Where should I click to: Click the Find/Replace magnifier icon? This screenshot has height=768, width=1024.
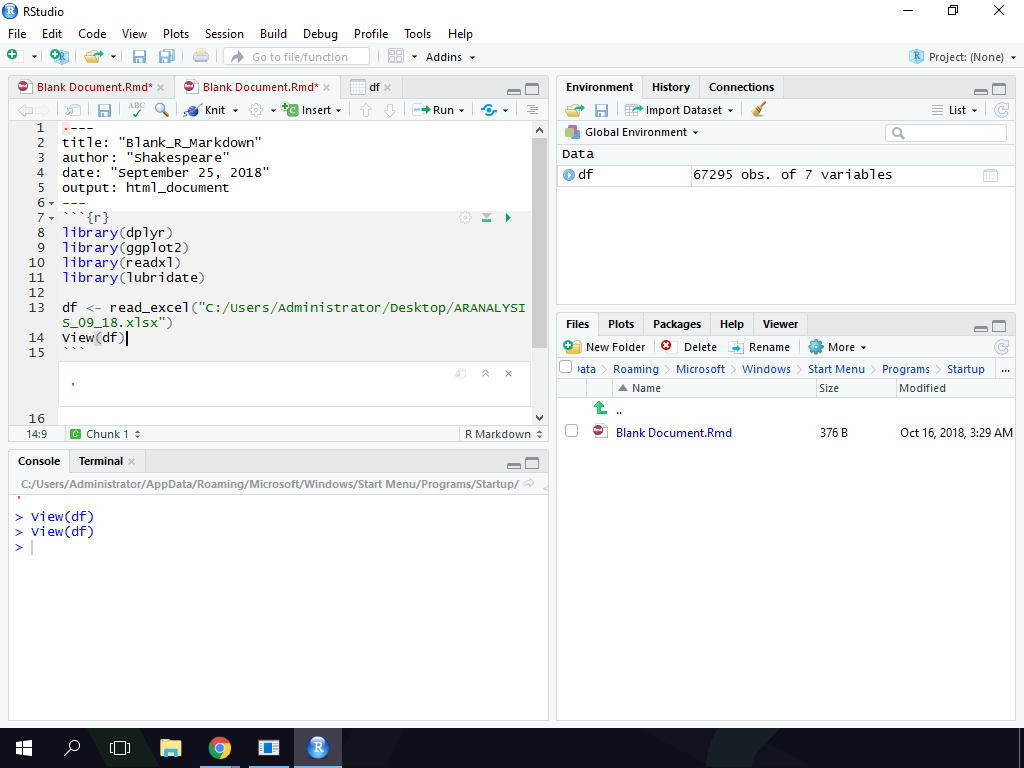point(162,109)
